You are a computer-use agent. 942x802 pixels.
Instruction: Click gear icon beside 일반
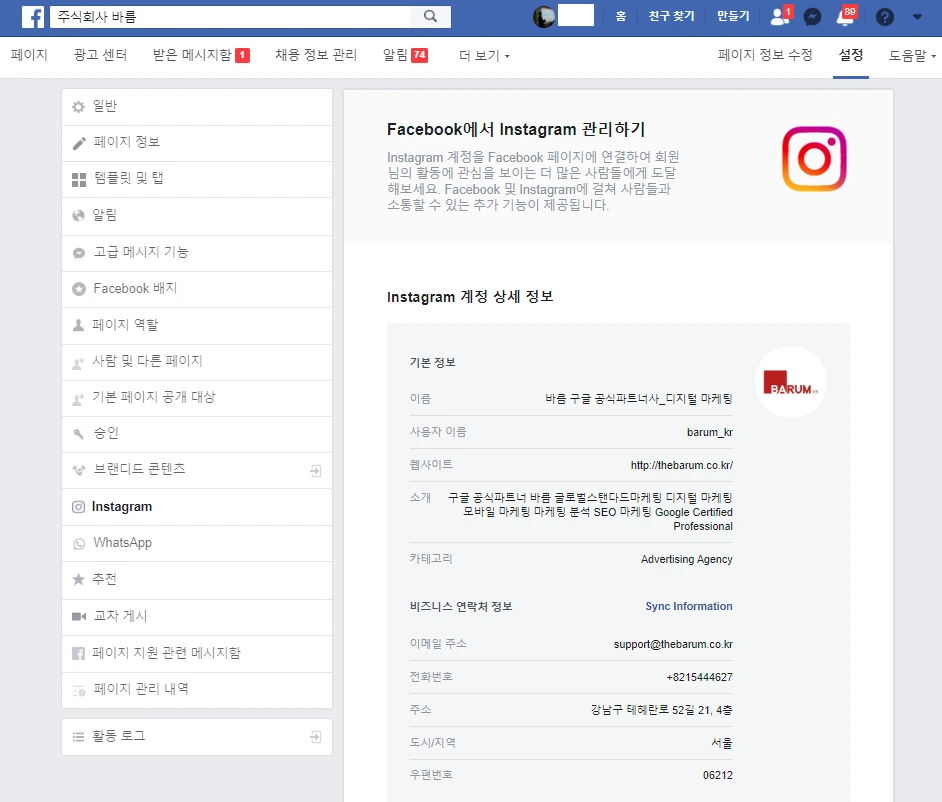click(x=78, y=107)
